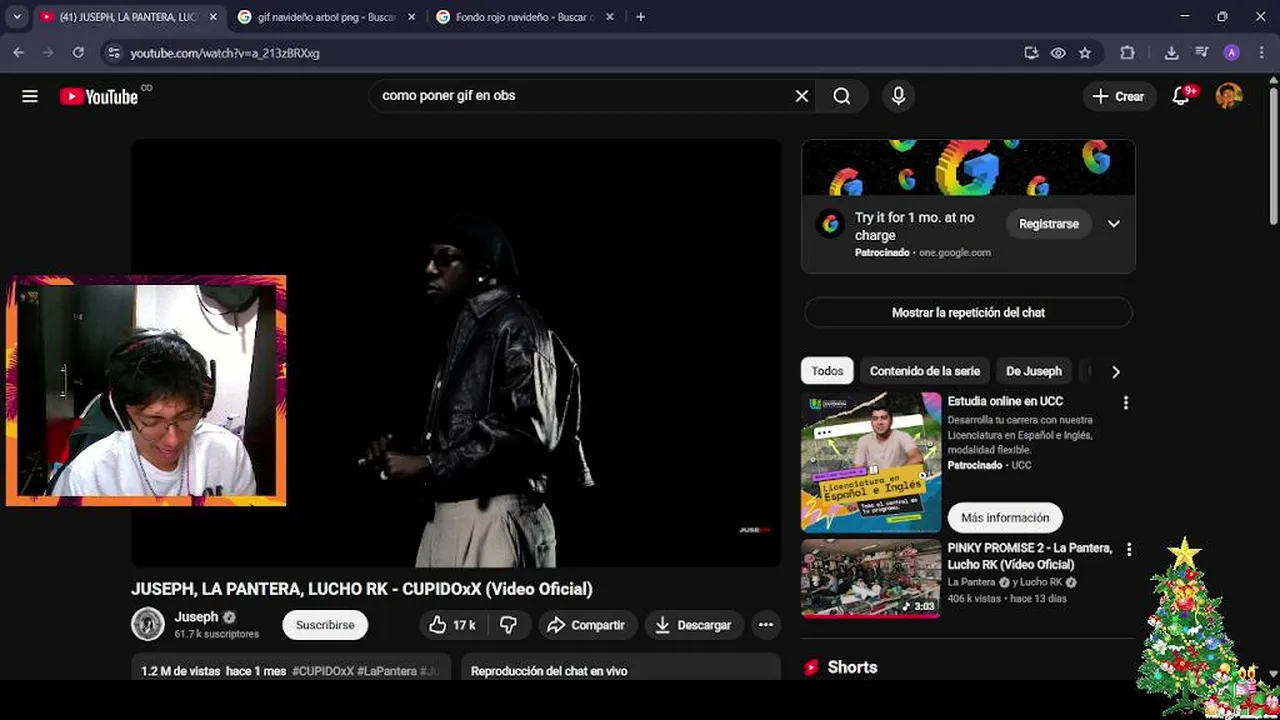Click the video player area
Screen dimensions: 1280x720
click(x=456, y=353)
